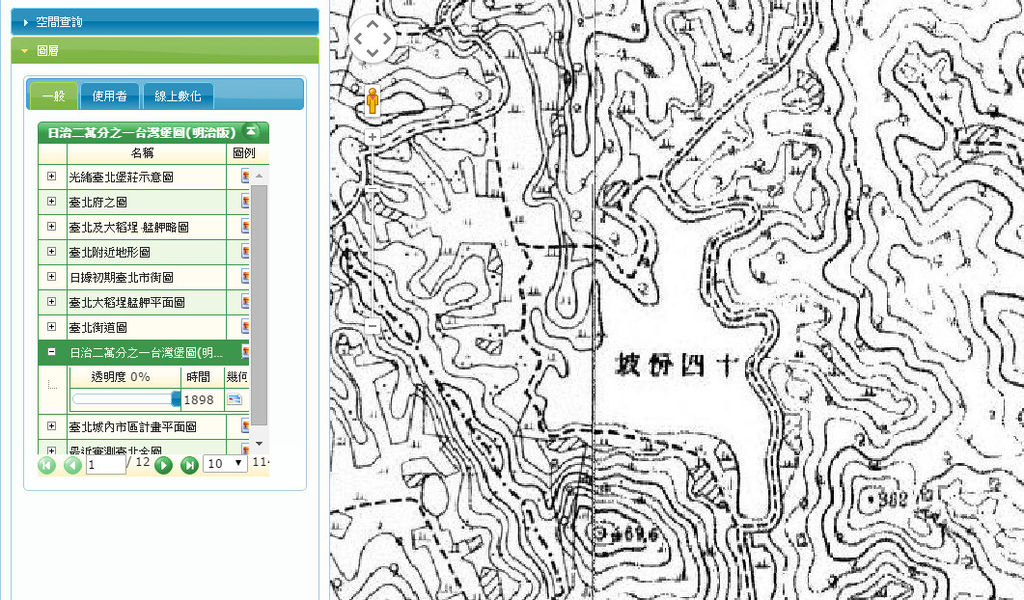1024x600 pixels.
Task: Click the layer list scrollbar down arrow
Action: pos(258,443)
